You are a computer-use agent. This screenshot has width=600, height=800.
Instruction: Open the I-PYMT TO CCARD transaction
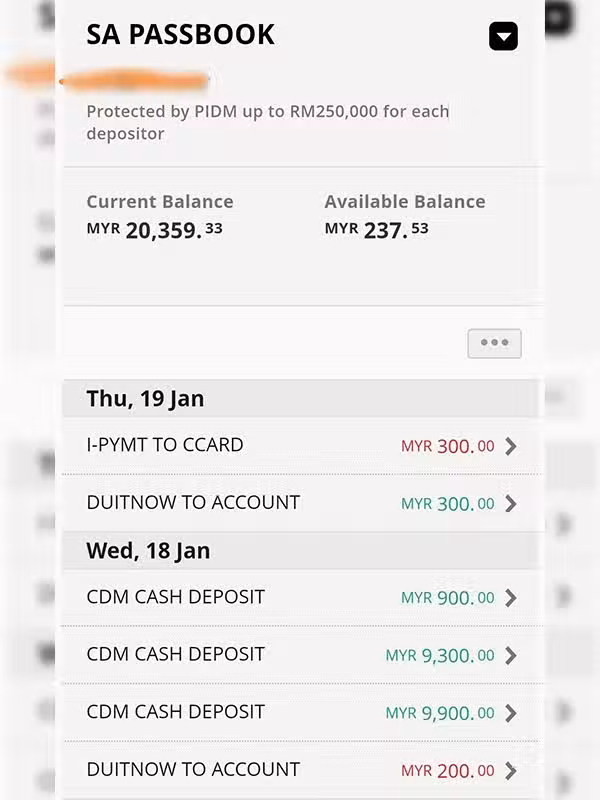[165, 445]
